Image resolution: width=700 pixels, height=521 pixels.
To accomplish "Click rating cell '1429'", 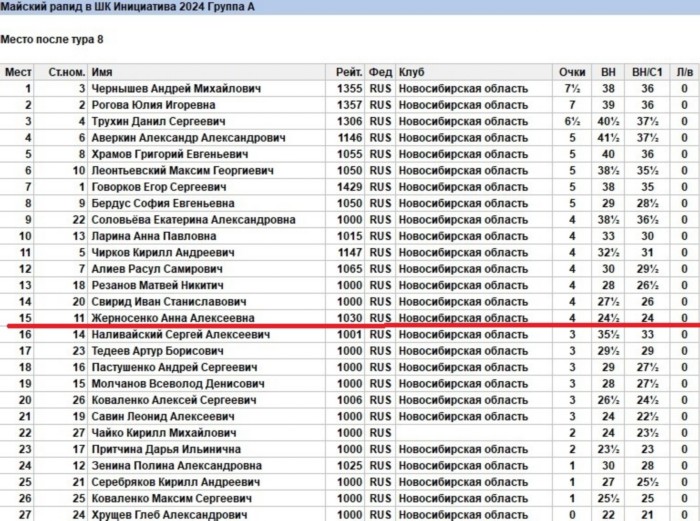I will (x=350, y=187).
